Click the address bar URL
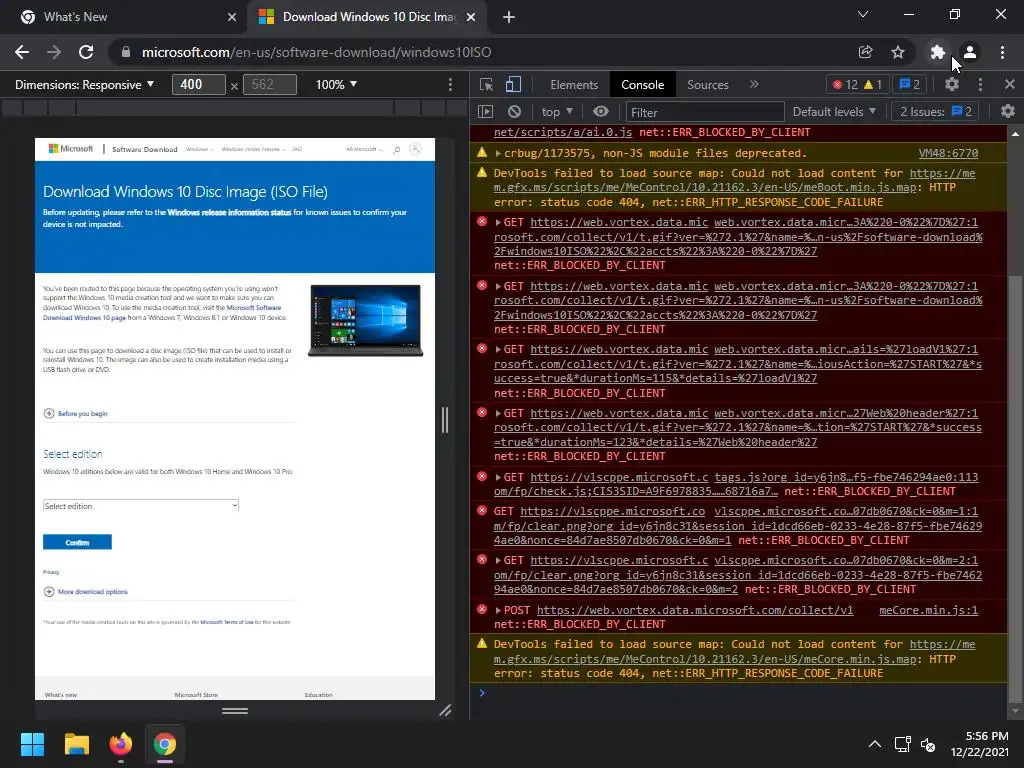This screenshot has width=1024, height=768. coord(317,52)
